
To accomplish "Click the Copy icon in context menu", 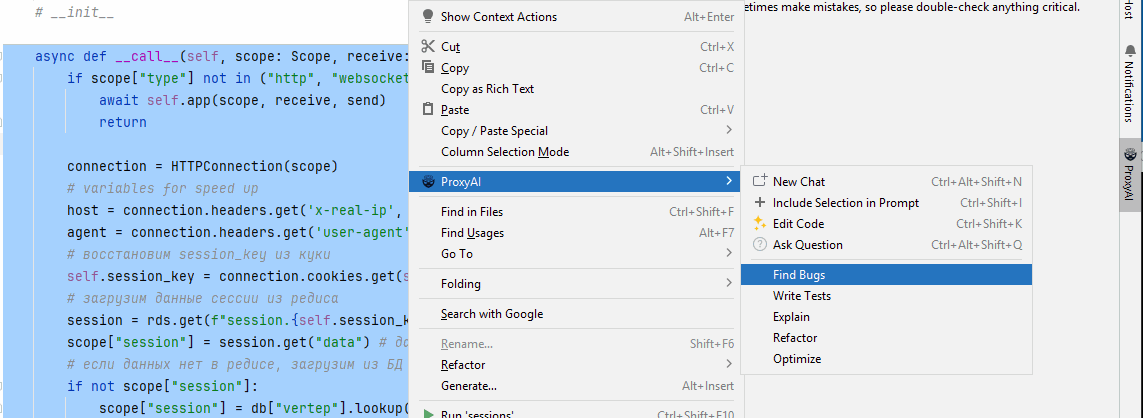I will coord(428,68).
